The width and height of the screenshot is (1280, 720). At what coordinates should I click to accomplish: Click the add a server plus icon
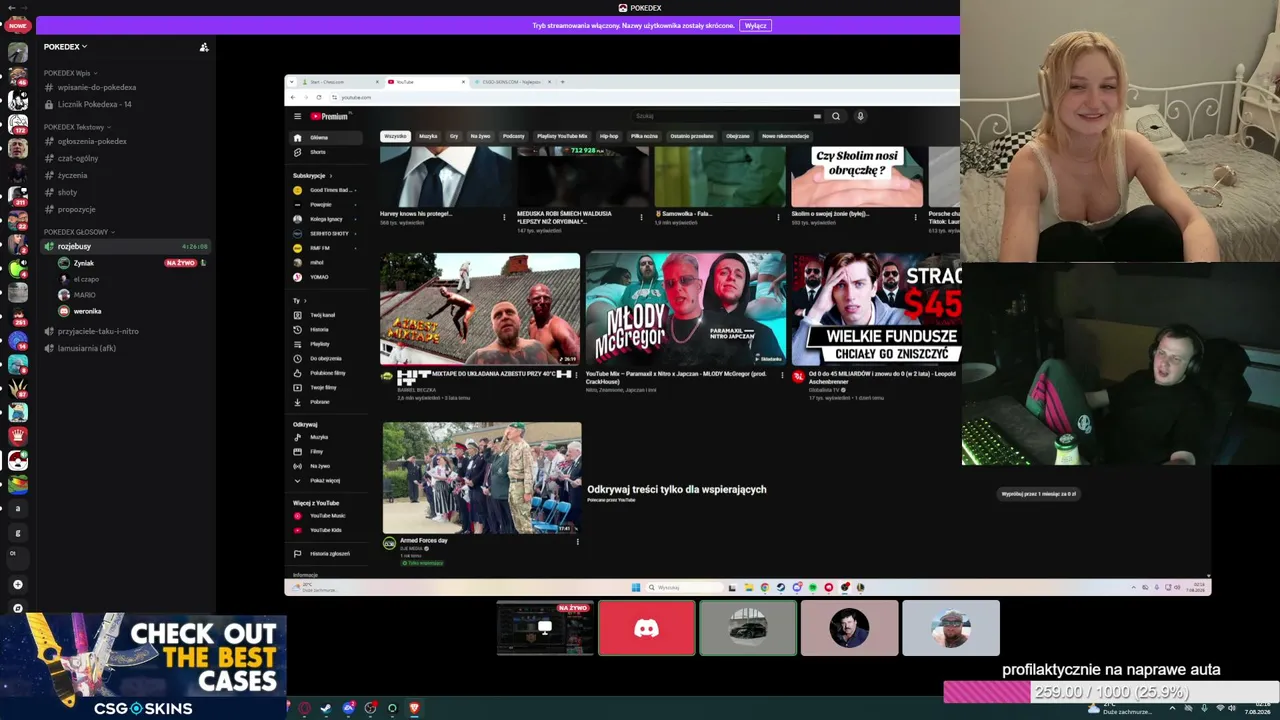pos(17,584)
